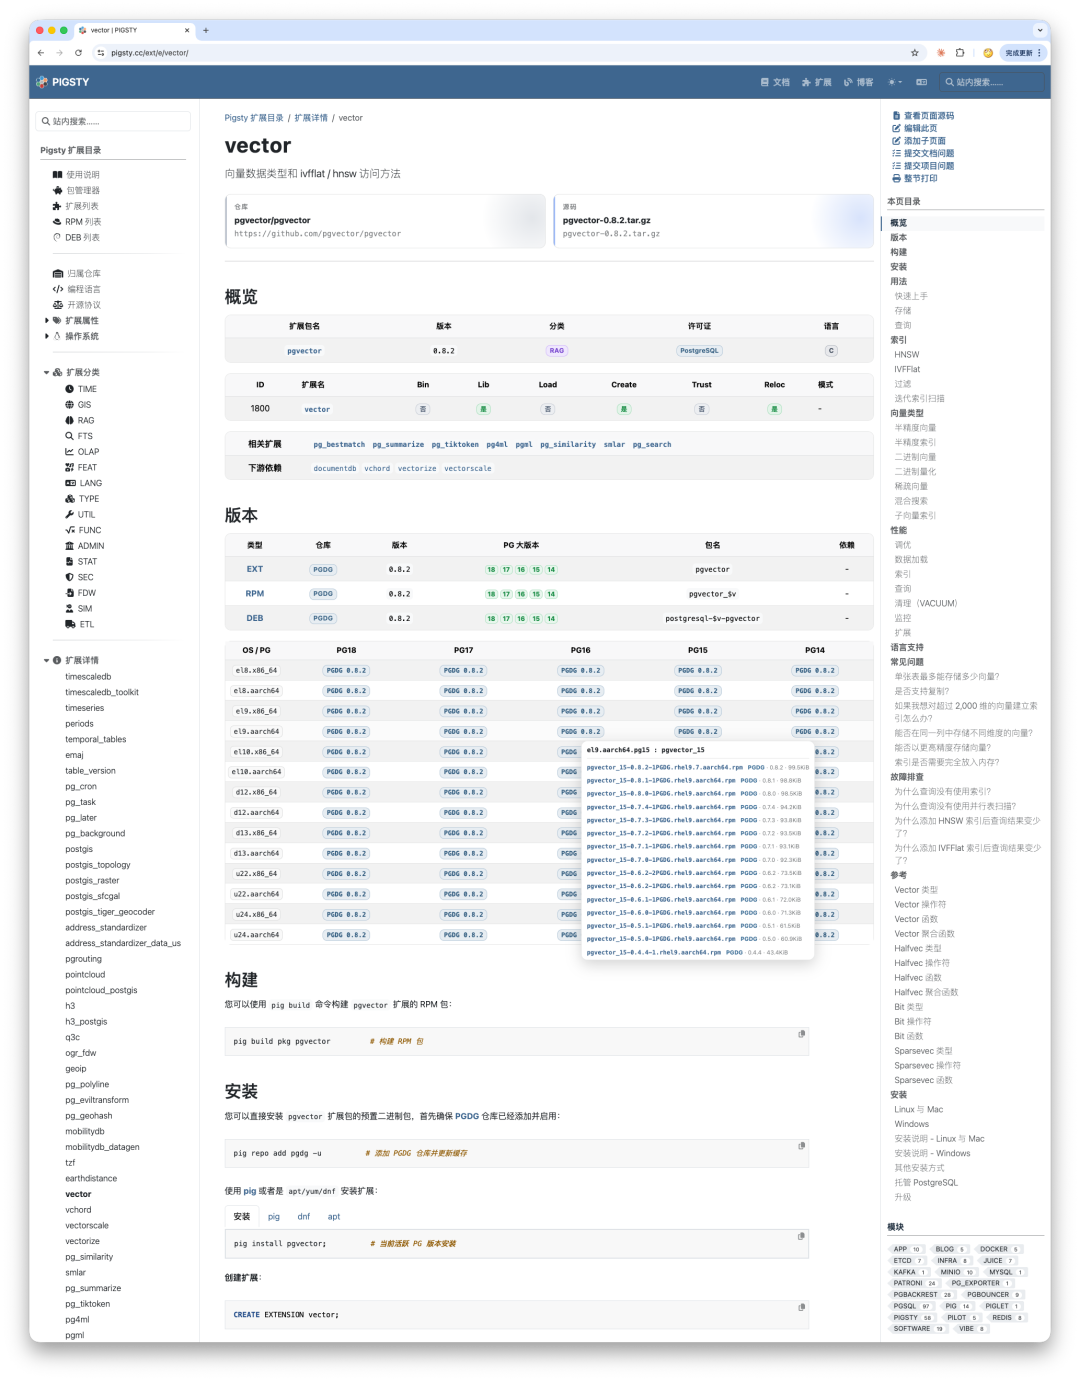
Task: Switch to the pig install tab
Action: click(x=274, y=1217)
